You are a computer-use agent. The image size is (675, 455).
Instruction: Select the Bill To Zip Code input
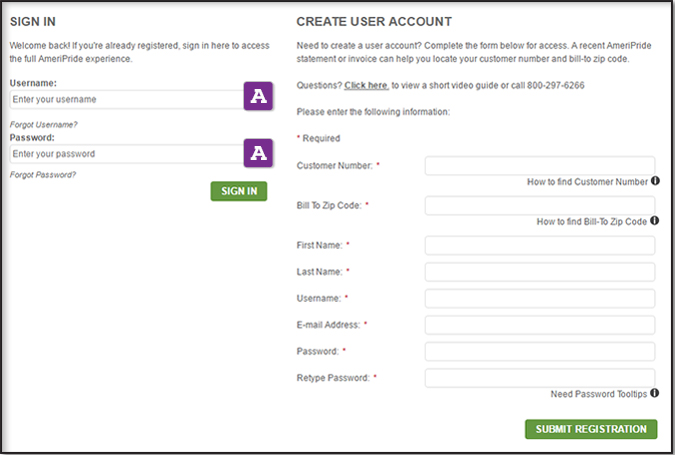point(539,205)
